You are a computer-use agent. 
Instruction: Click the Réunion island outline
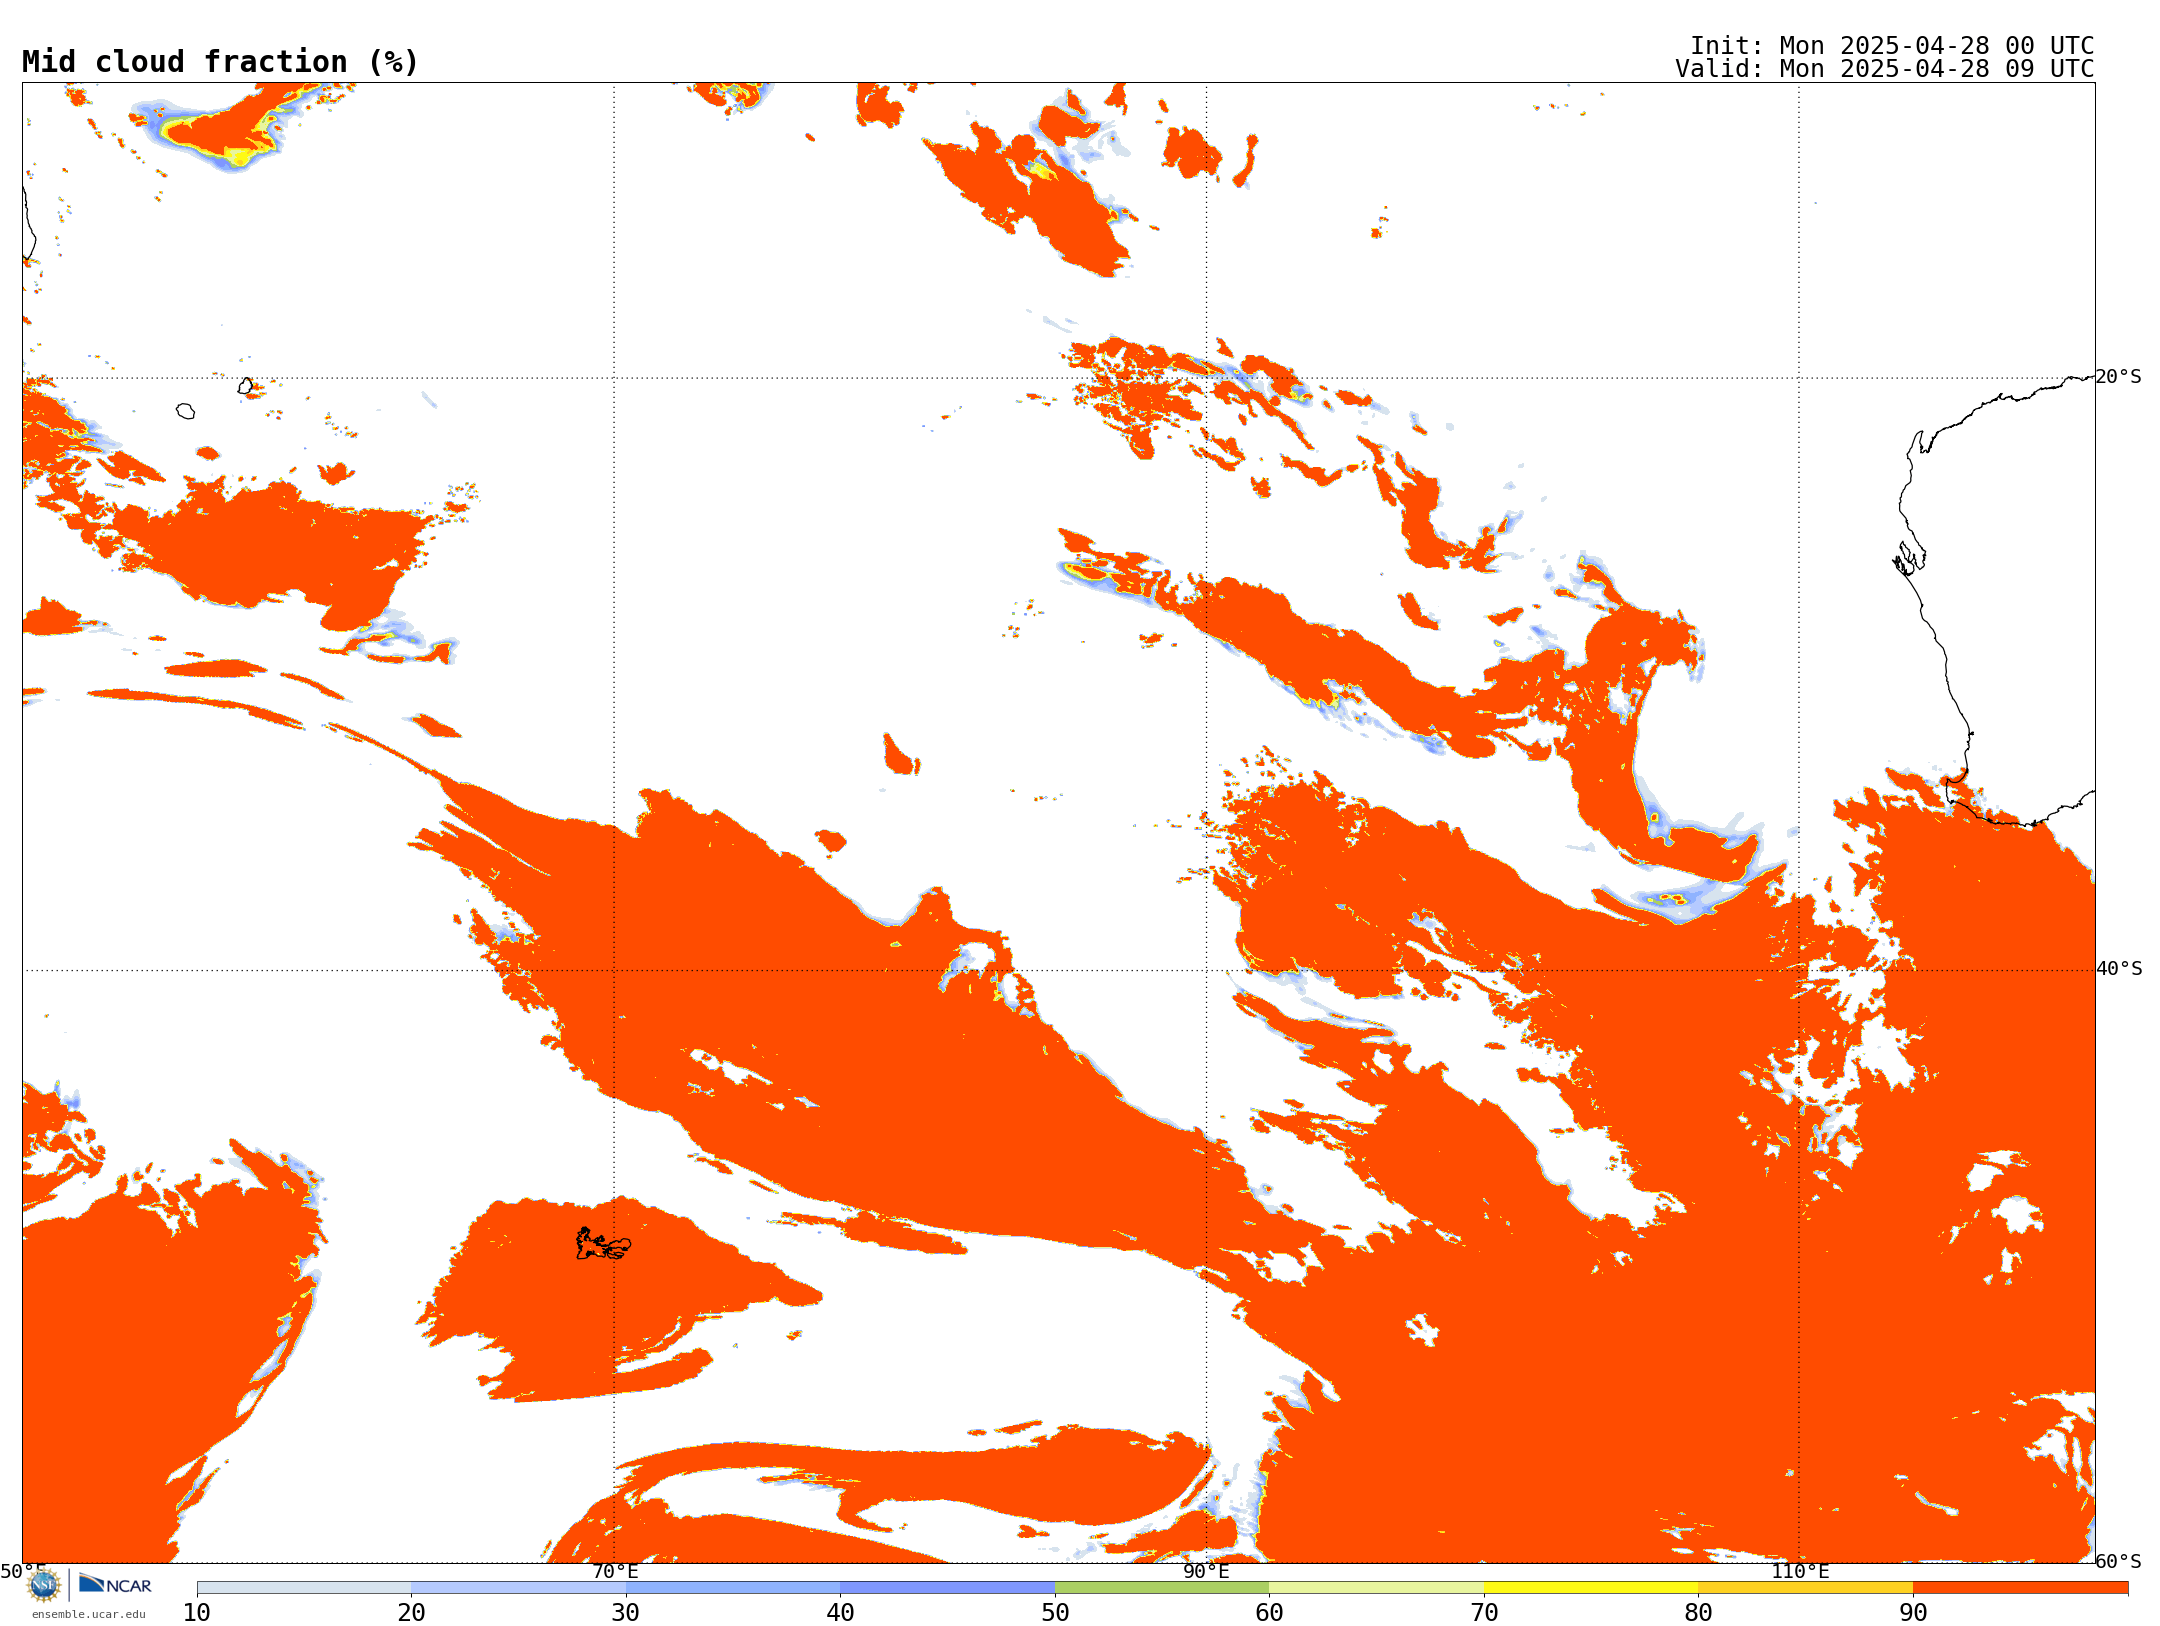pos(186,411)
